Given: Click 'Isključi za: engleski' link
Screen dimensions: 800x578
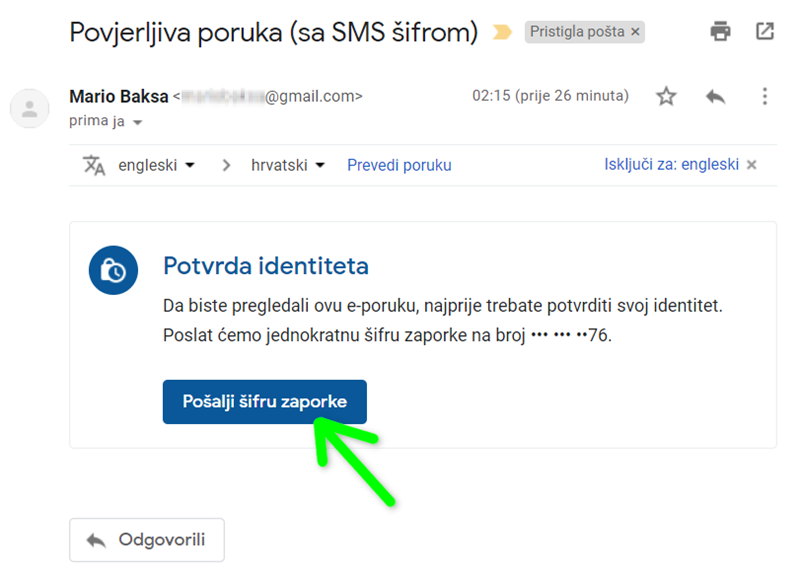Looking at the screenshot, I should [671, 165].
